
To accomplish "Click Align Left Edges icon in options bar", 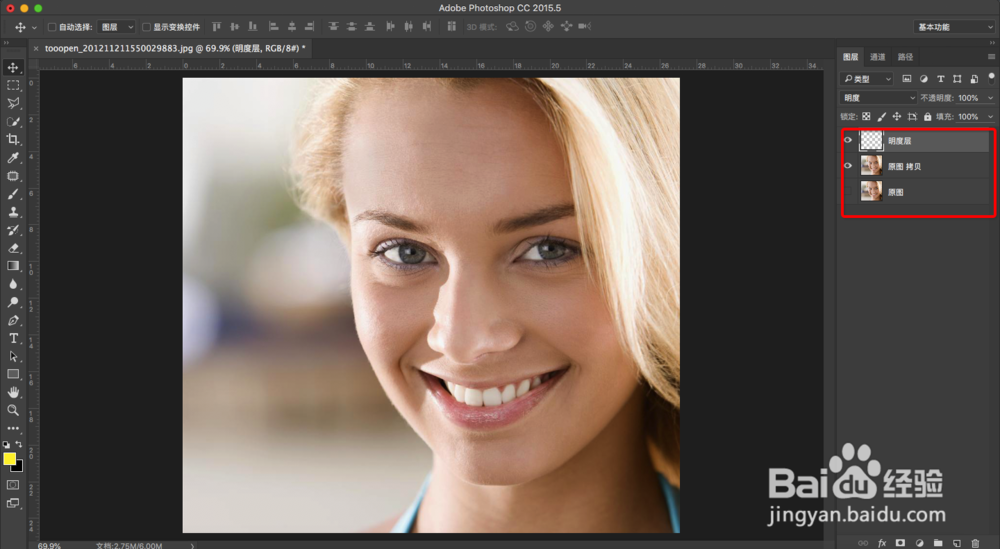I will 274,27.
